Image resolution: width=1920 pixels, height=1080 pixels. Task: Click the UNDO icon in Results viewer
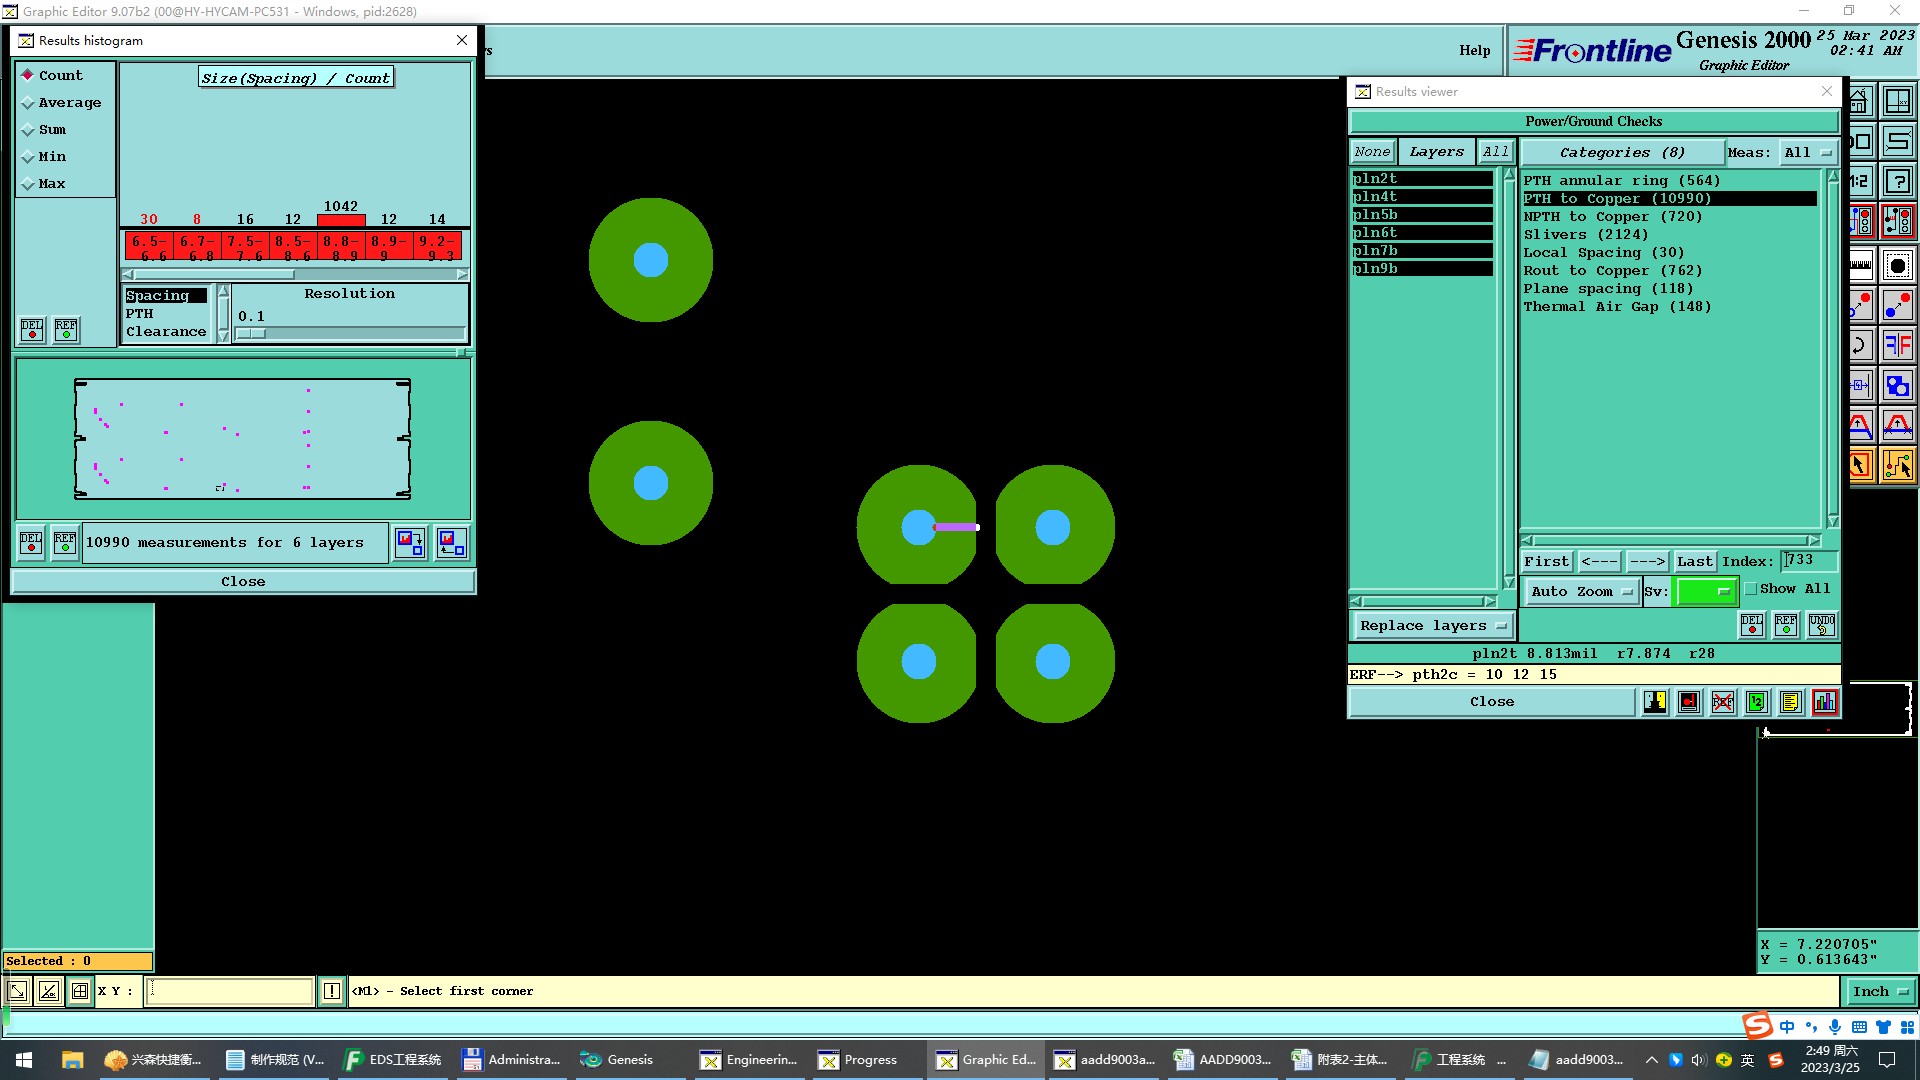point(1822,625)
